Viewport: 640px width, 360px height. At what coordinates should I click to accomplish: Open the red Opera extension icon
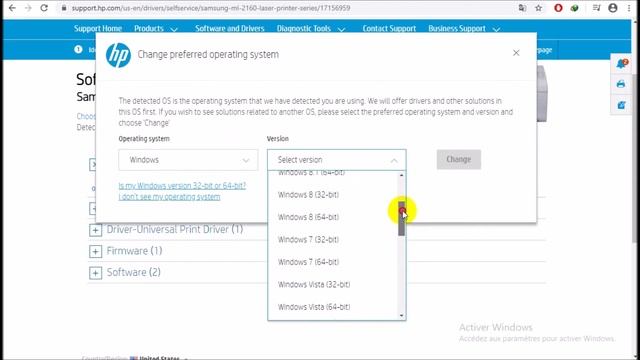click(x=558, y=8)
